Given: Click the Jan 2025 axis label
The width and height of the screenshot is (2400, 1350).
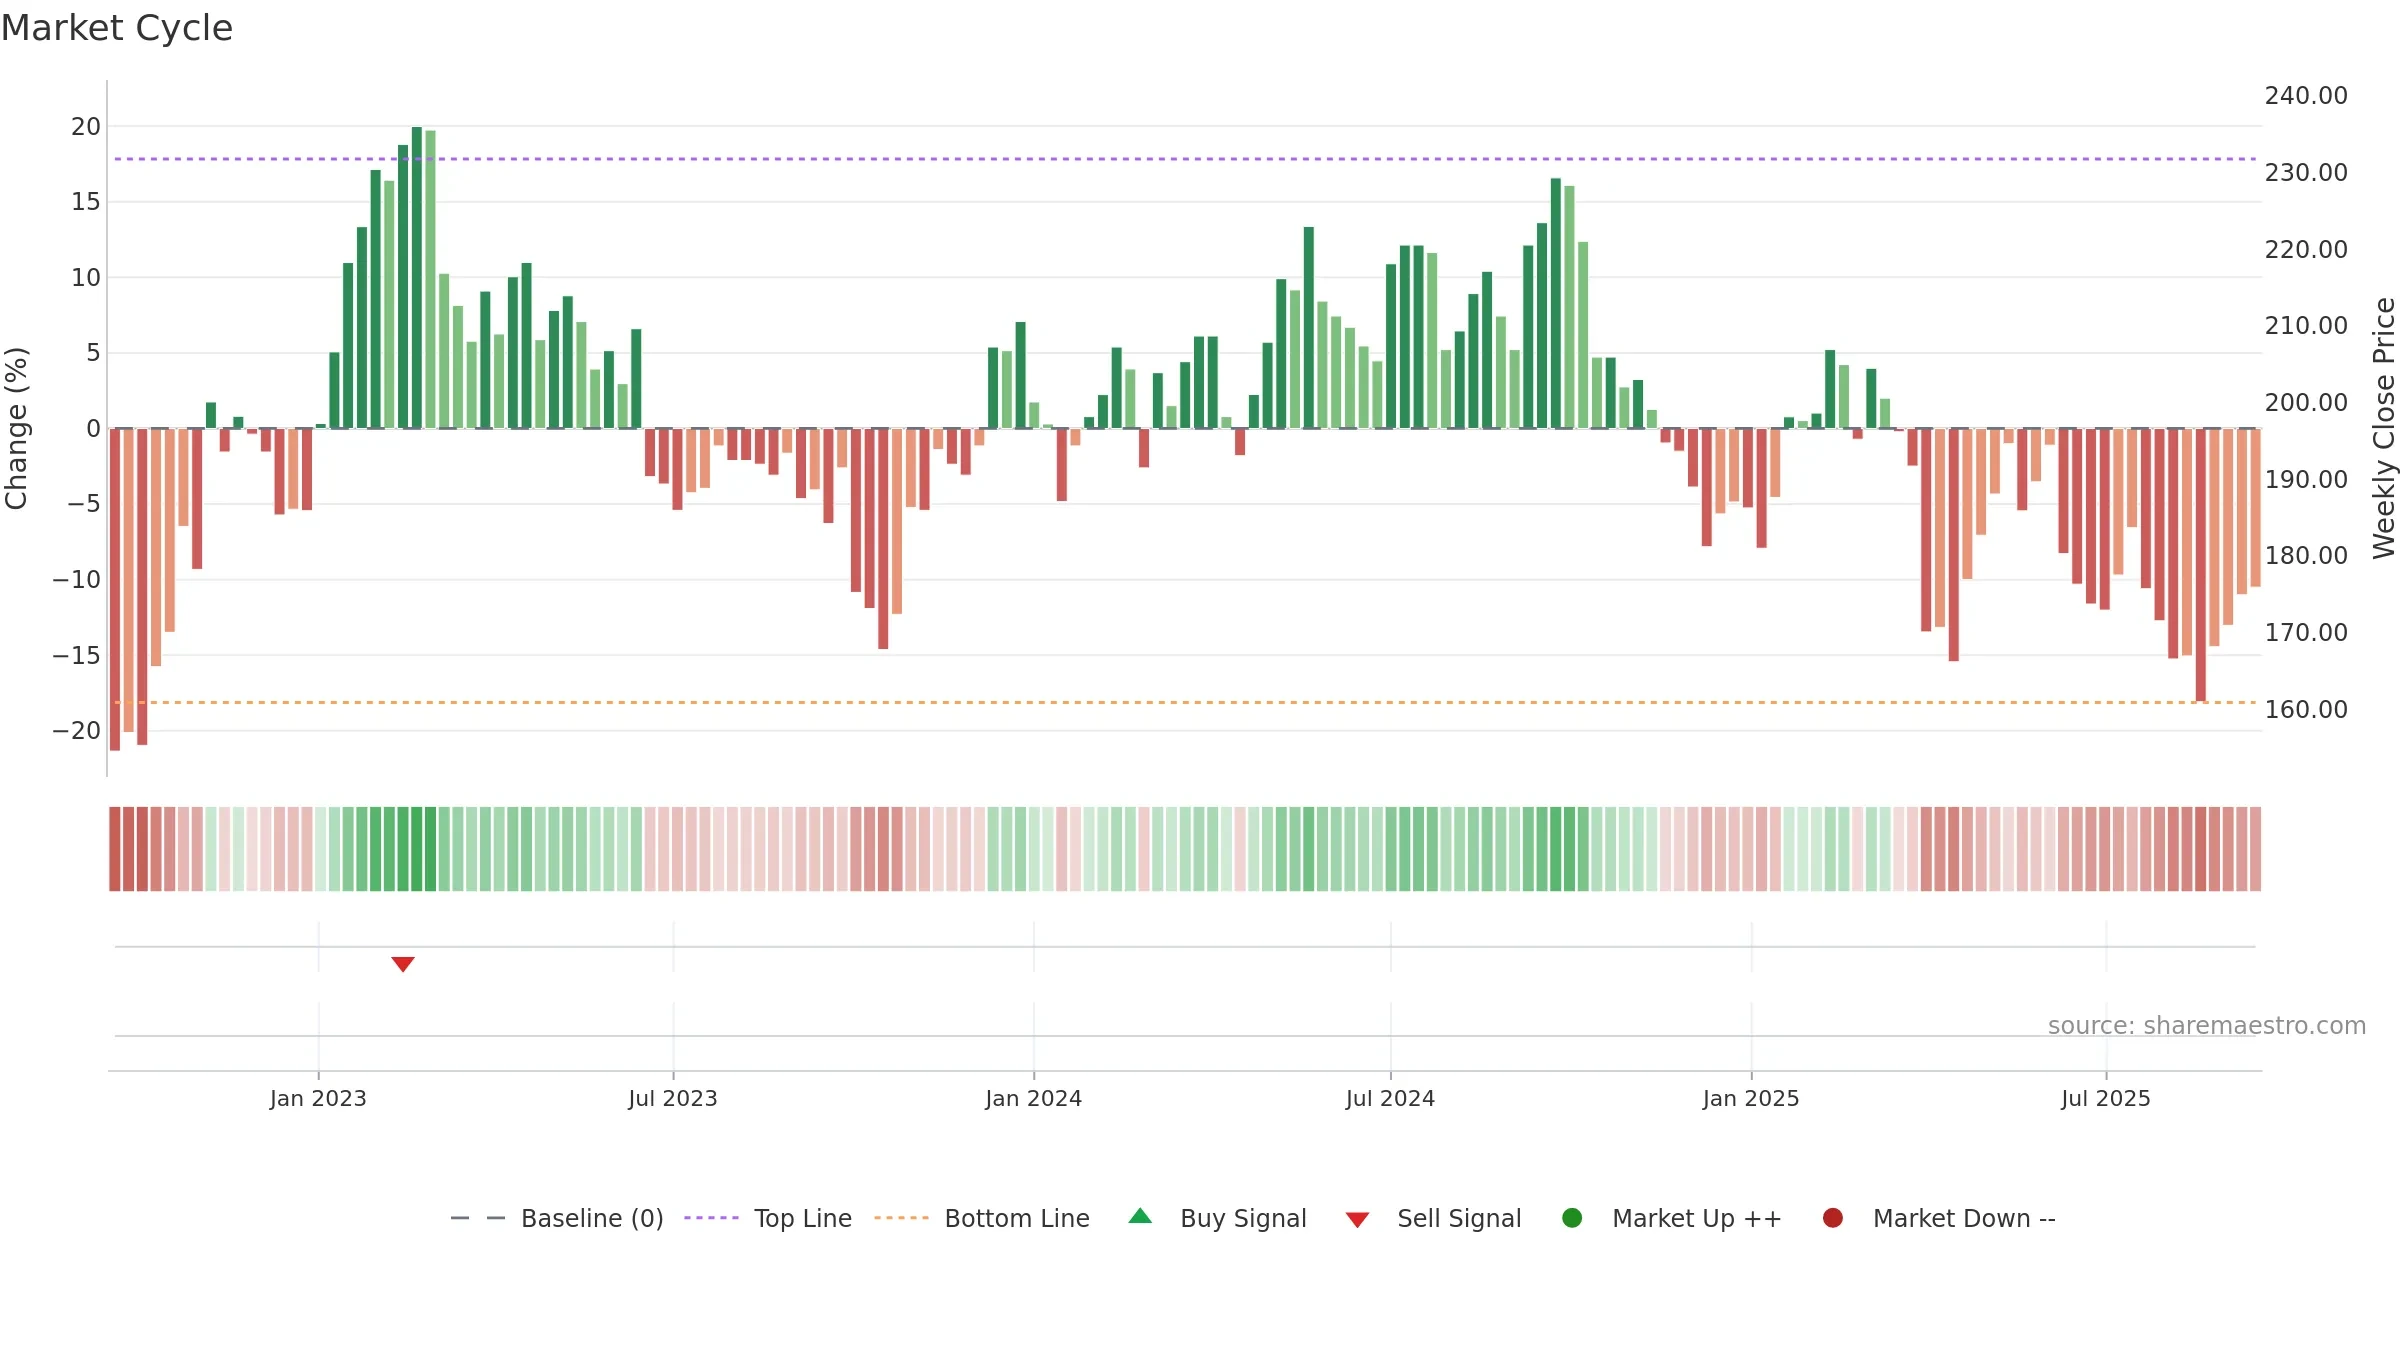Looking at the screenshot, I should click(x=1751, y=1099).
